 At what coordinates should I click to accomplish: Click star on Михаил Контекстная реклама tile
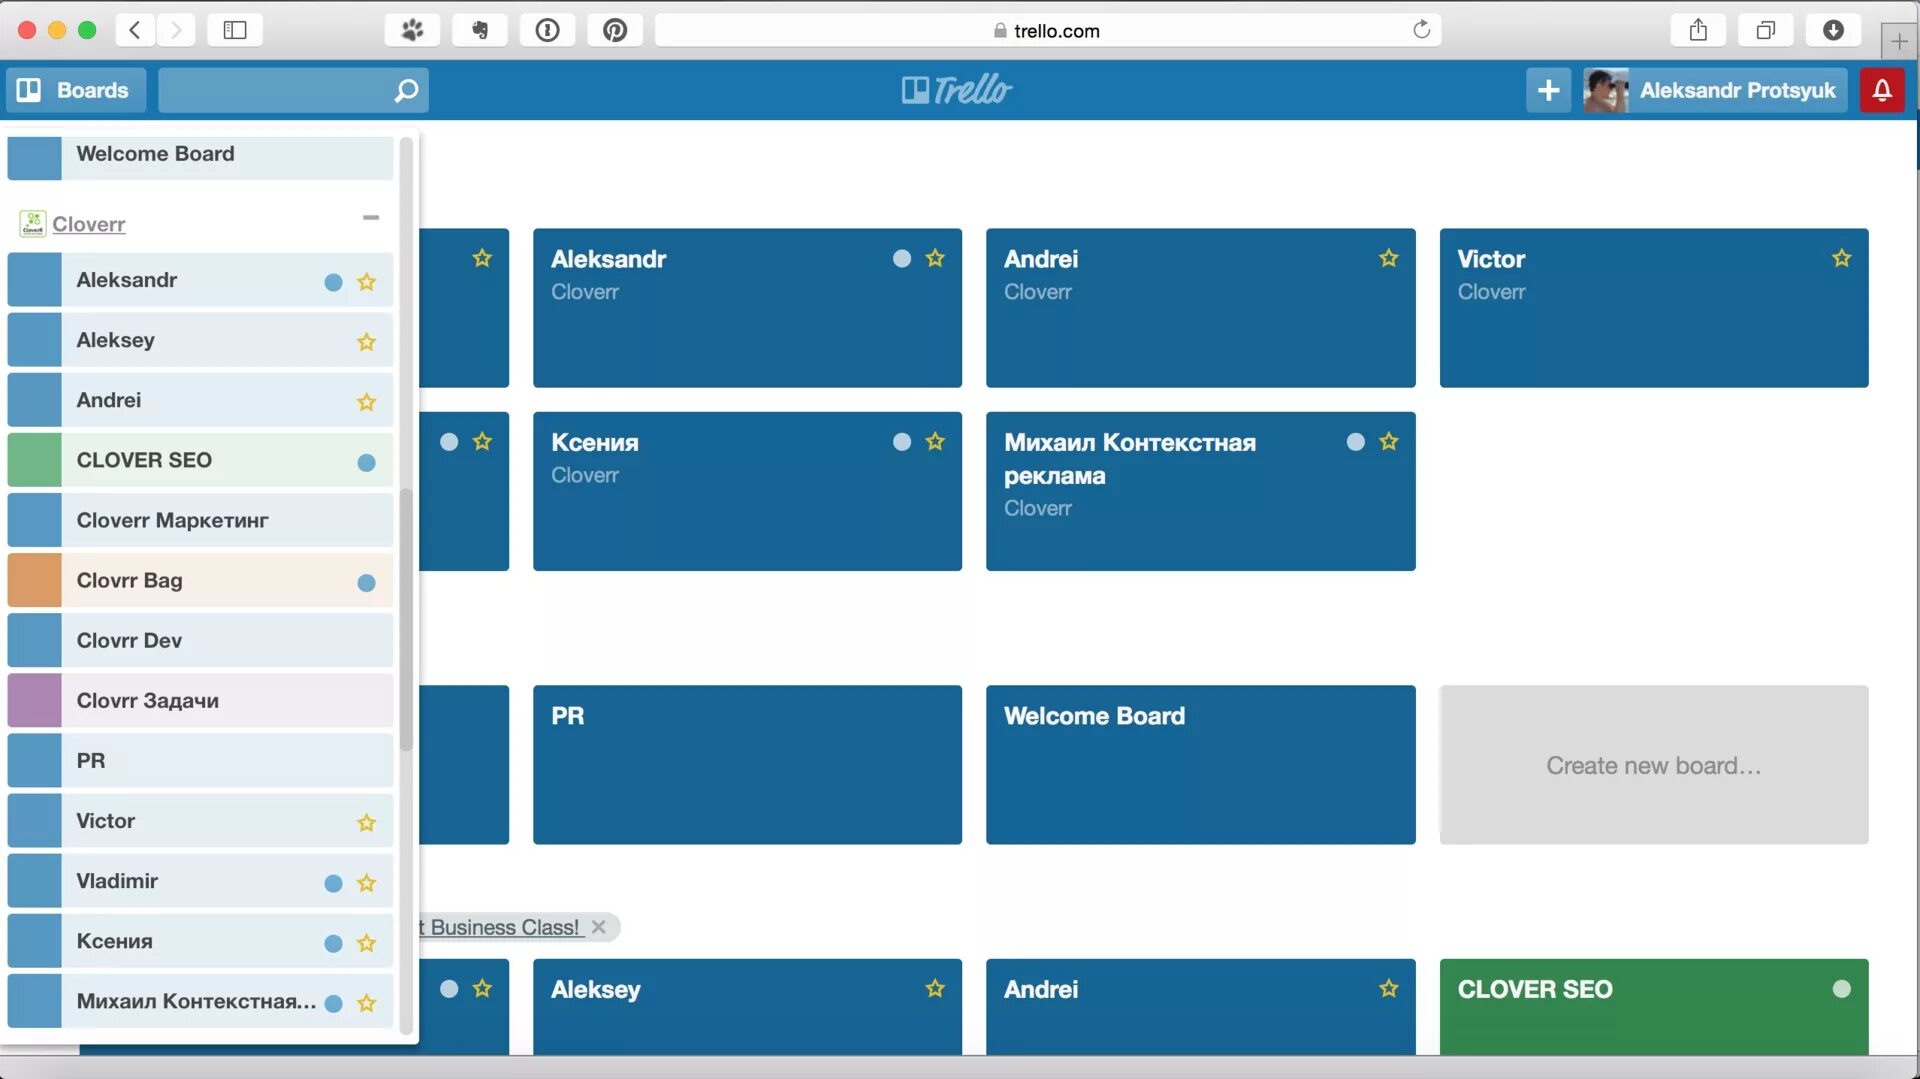(x=1388, y=441)
